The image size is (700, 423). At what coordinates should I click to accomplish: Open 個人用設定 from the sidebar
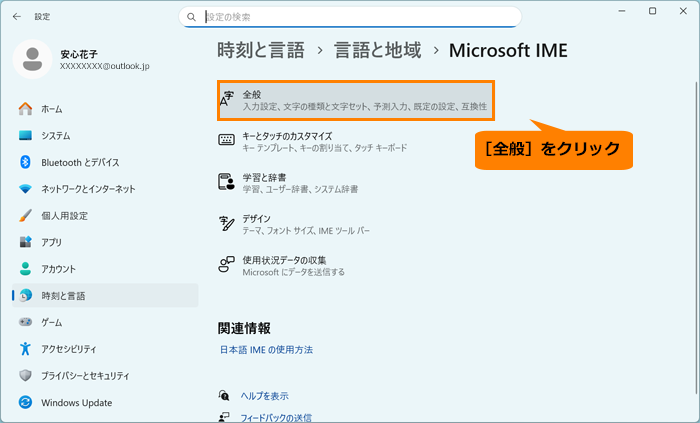click(x=105, y=216)
